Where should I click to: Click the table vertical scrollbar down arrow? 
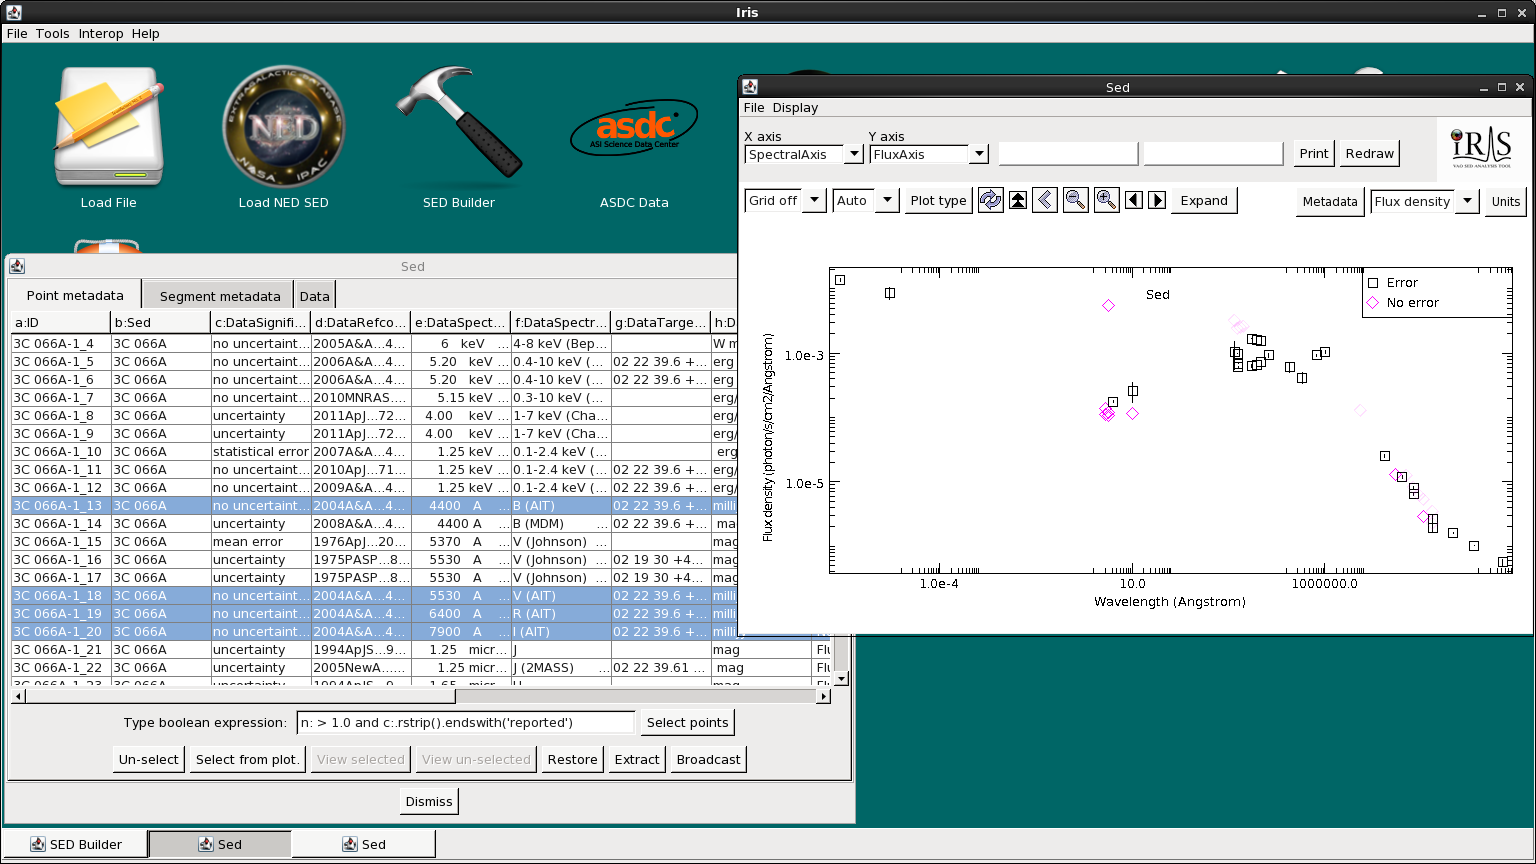pyautogui.click(x=842, y=678)
